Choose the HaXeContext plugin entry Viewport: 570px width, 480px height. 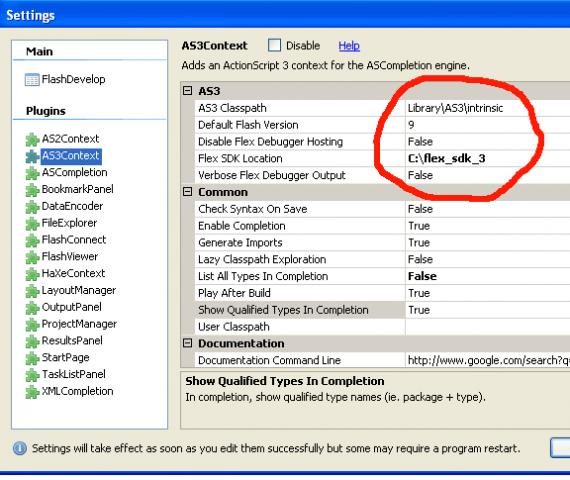click(x=73, y=273)
